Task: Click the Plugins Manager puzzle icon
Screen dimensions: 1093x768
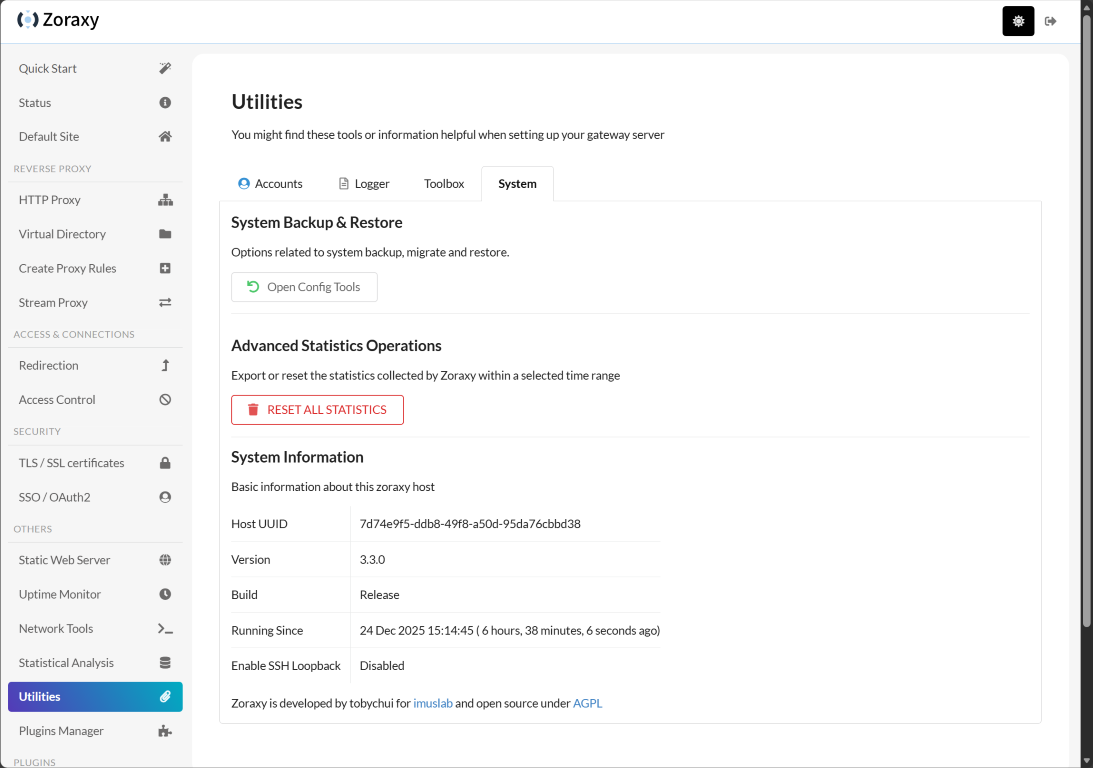Action: coord(165,731)
